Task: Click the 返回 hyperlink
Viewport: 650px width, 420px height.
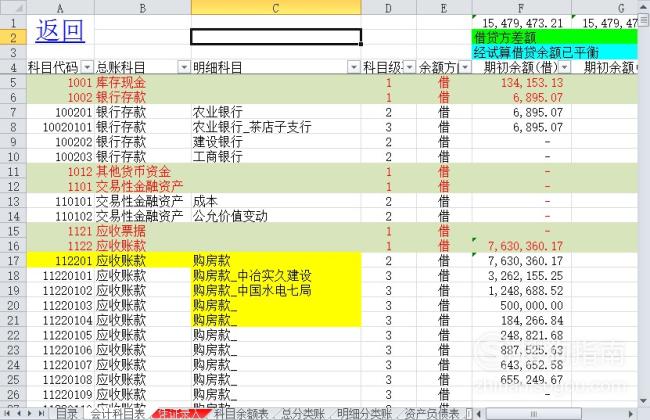Action: [60, 31]
